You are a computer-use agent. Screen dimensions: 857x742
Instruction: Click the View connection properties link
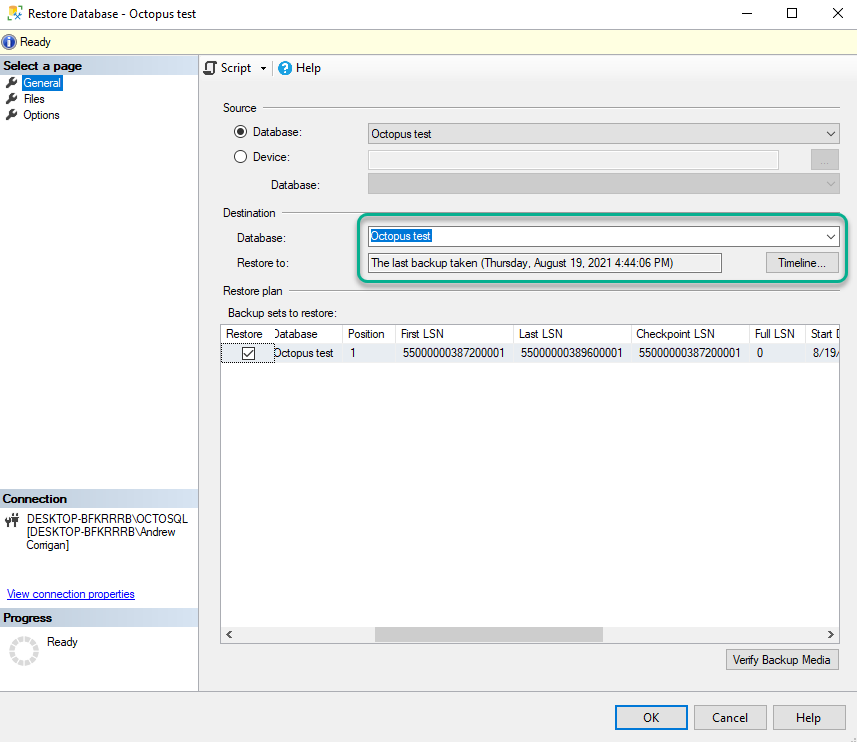click(x=70, y=593)
